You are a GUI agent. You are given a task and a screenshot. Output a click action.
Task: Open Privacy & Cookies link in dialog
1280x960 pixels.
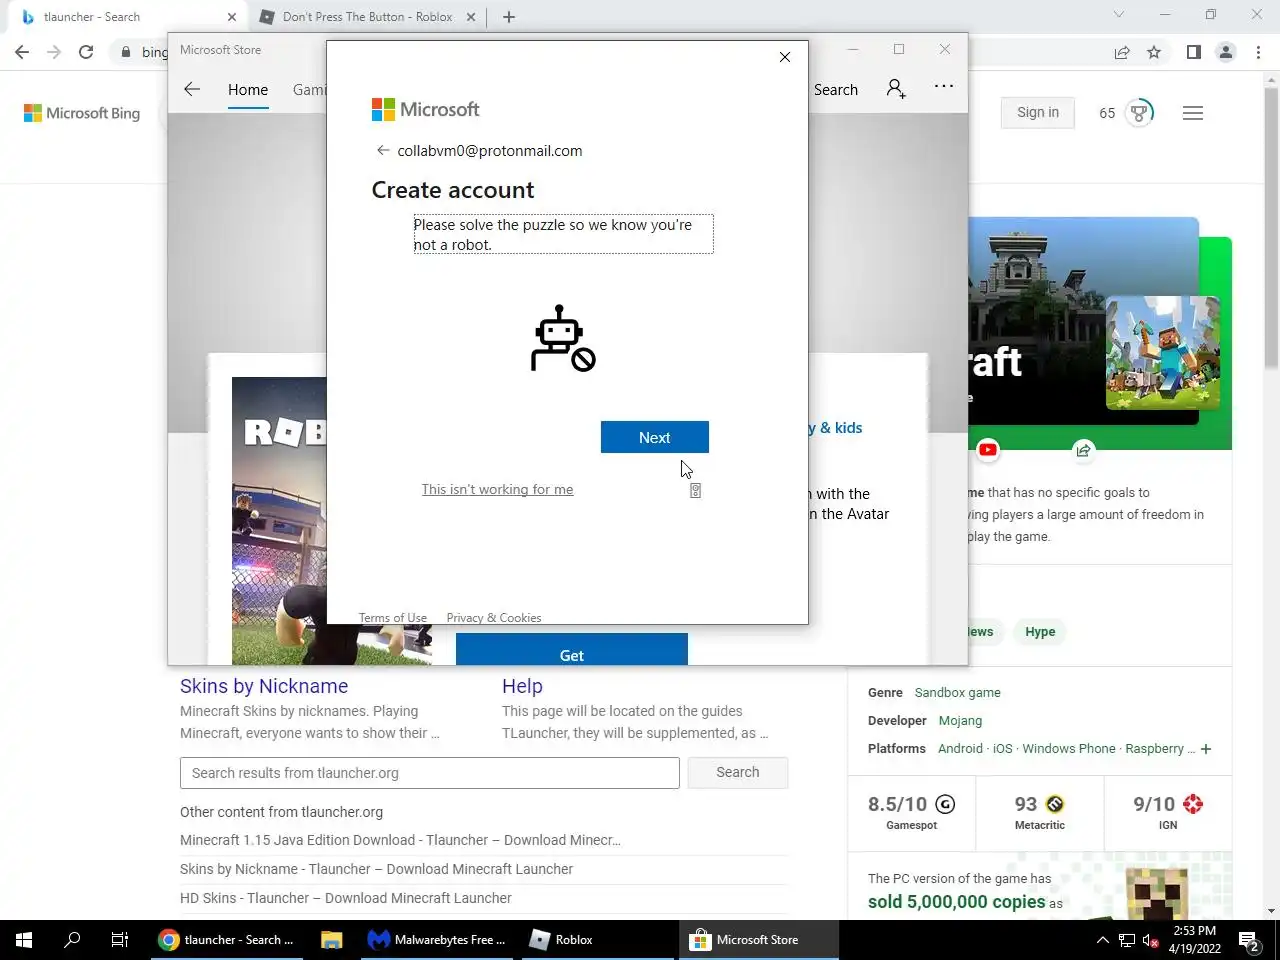(x=494, y=618)
